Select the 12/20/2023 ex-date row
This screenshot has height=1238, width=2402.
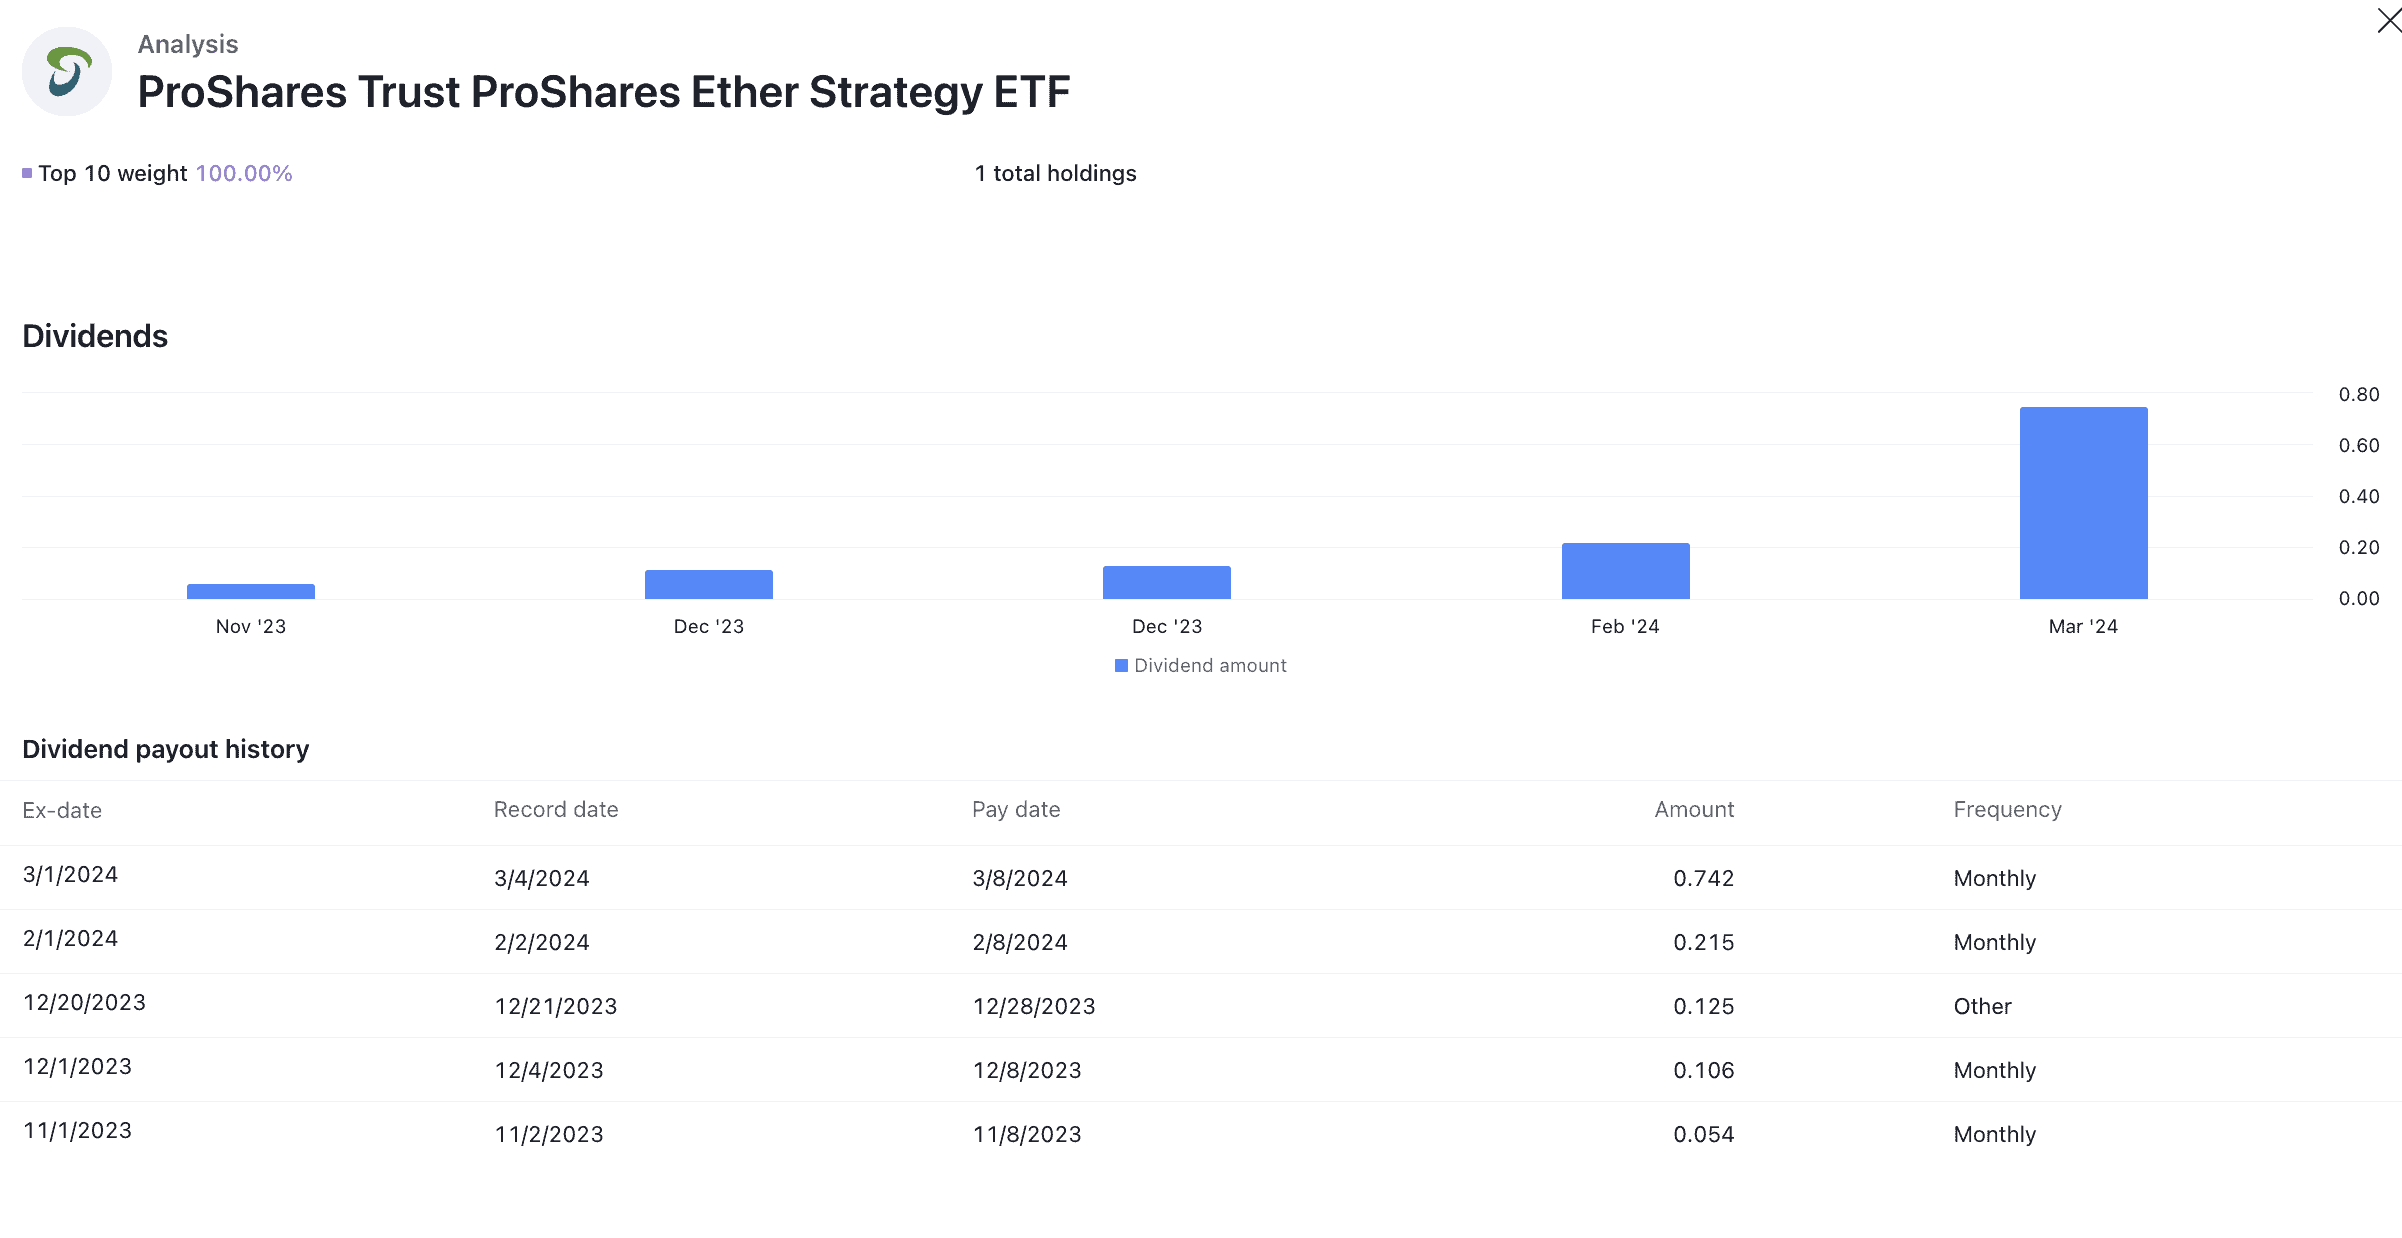(84, 1003)
